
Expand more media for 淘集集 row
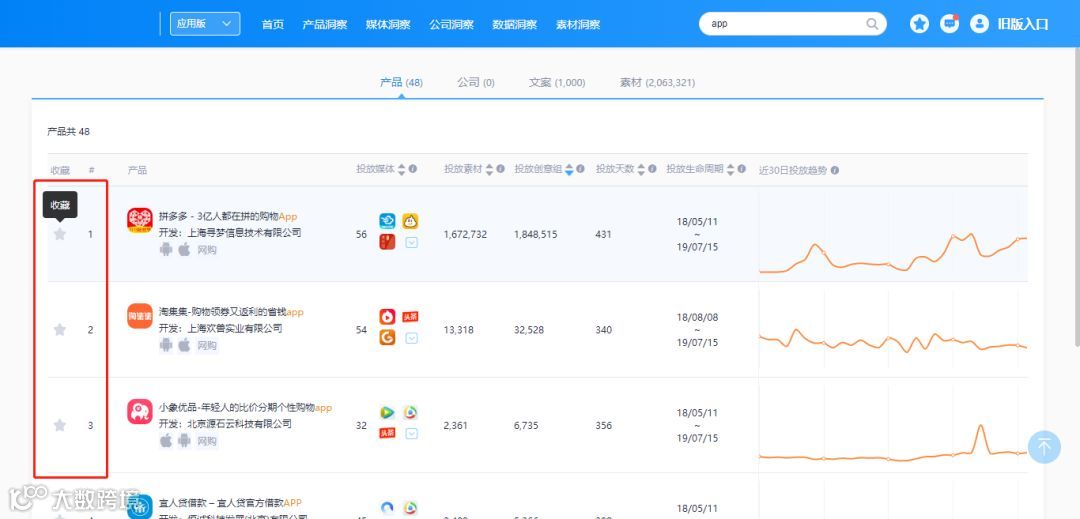[x=411, y=338]
